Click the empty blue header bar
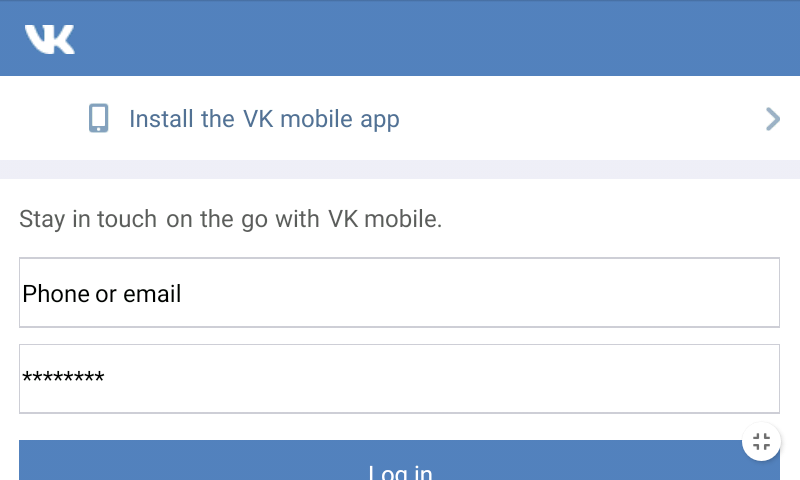800x480 pixels. click(x=450, y=39)
